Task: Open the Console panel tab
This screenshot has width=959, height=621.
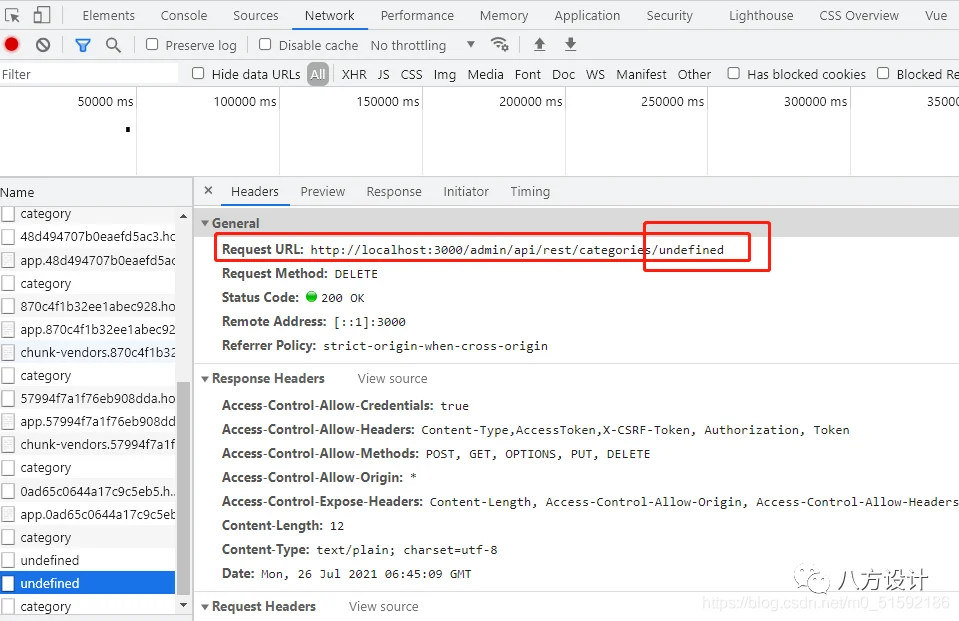Action: pyautogui.click(x=183, y=15)
